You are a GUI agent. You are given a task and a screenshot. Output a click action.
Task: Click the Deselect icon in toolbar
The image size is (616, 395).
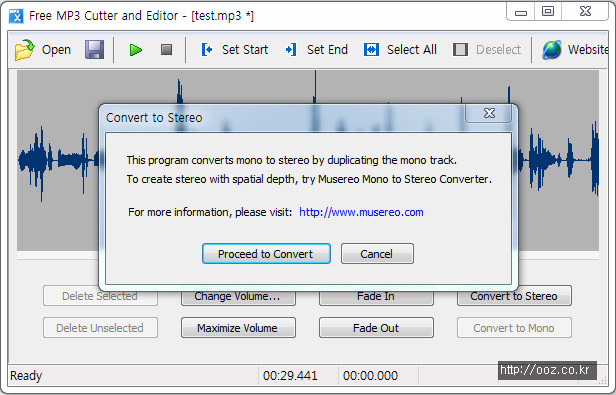[460, 50]
